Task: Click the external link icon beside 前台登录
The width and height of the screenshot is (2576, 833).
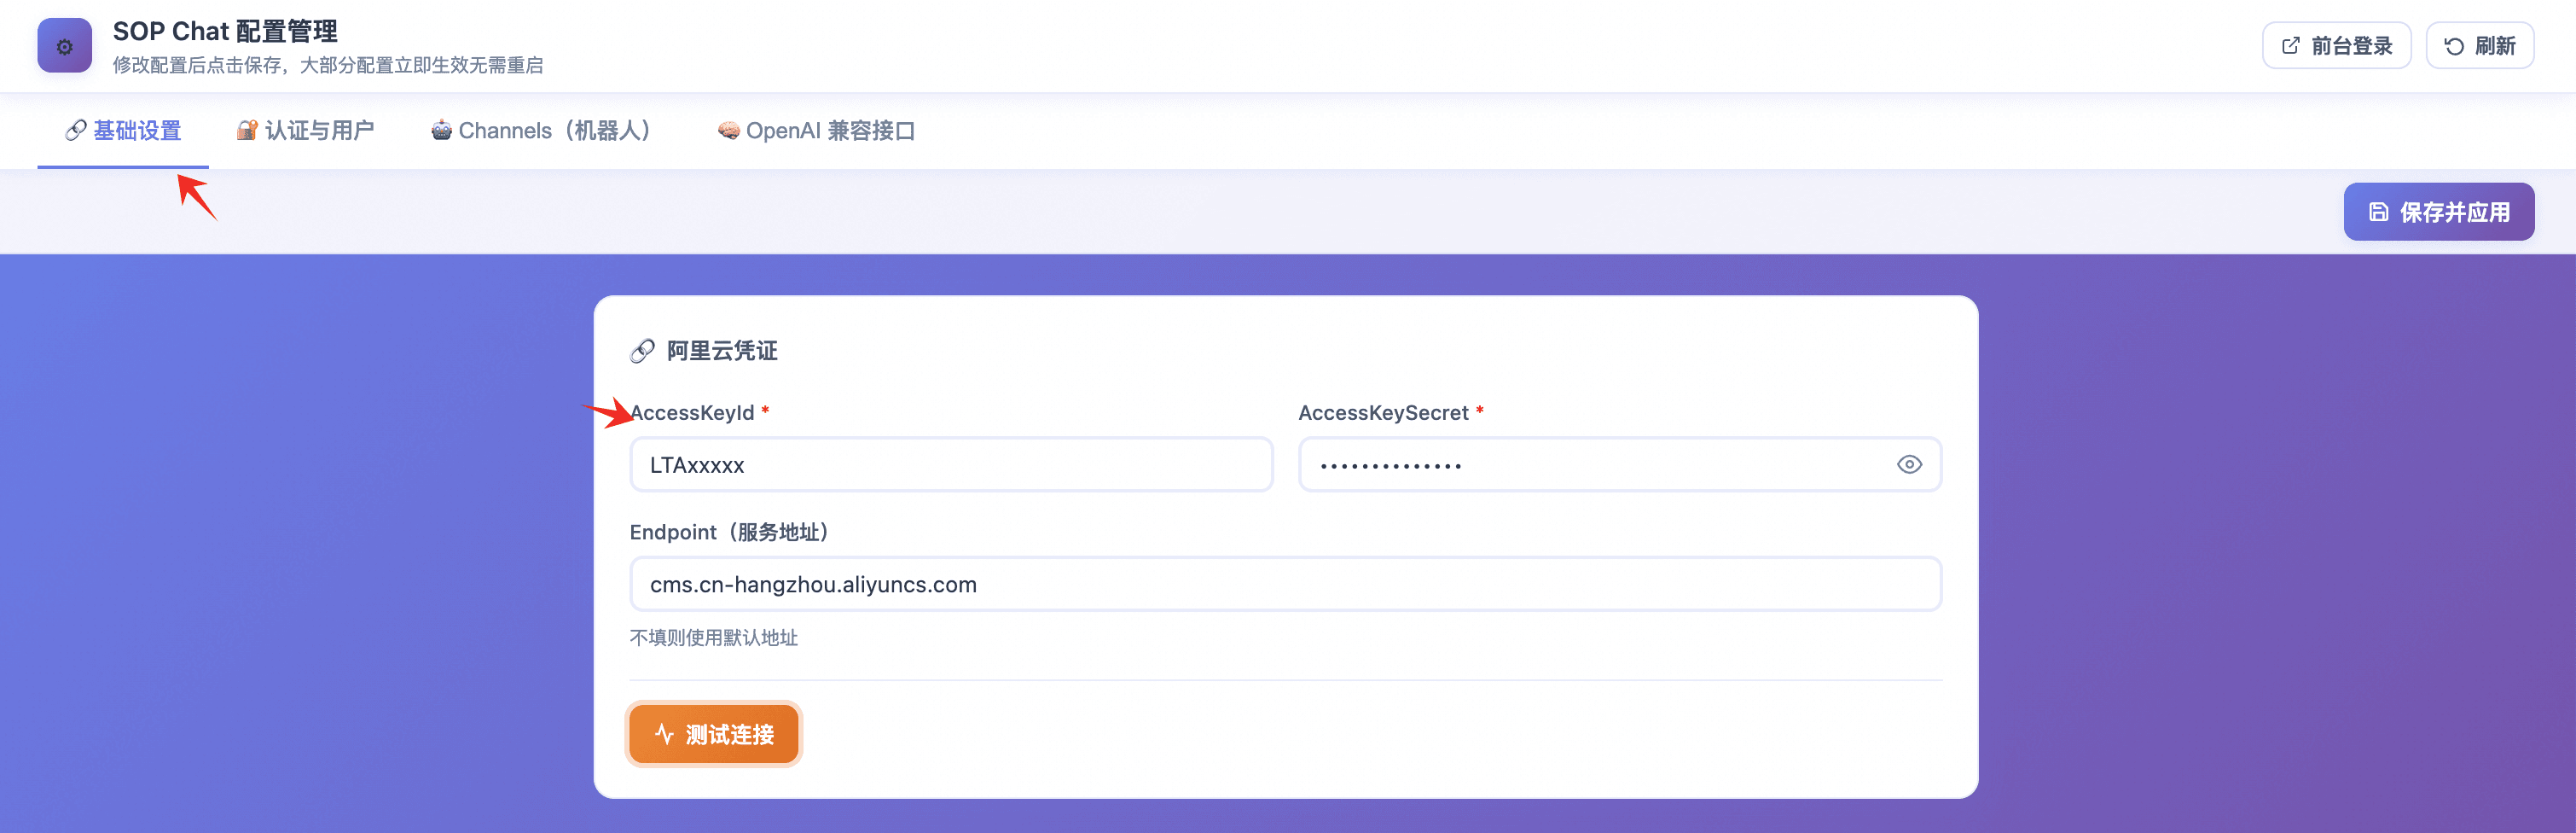Action: click(2290, 46)
